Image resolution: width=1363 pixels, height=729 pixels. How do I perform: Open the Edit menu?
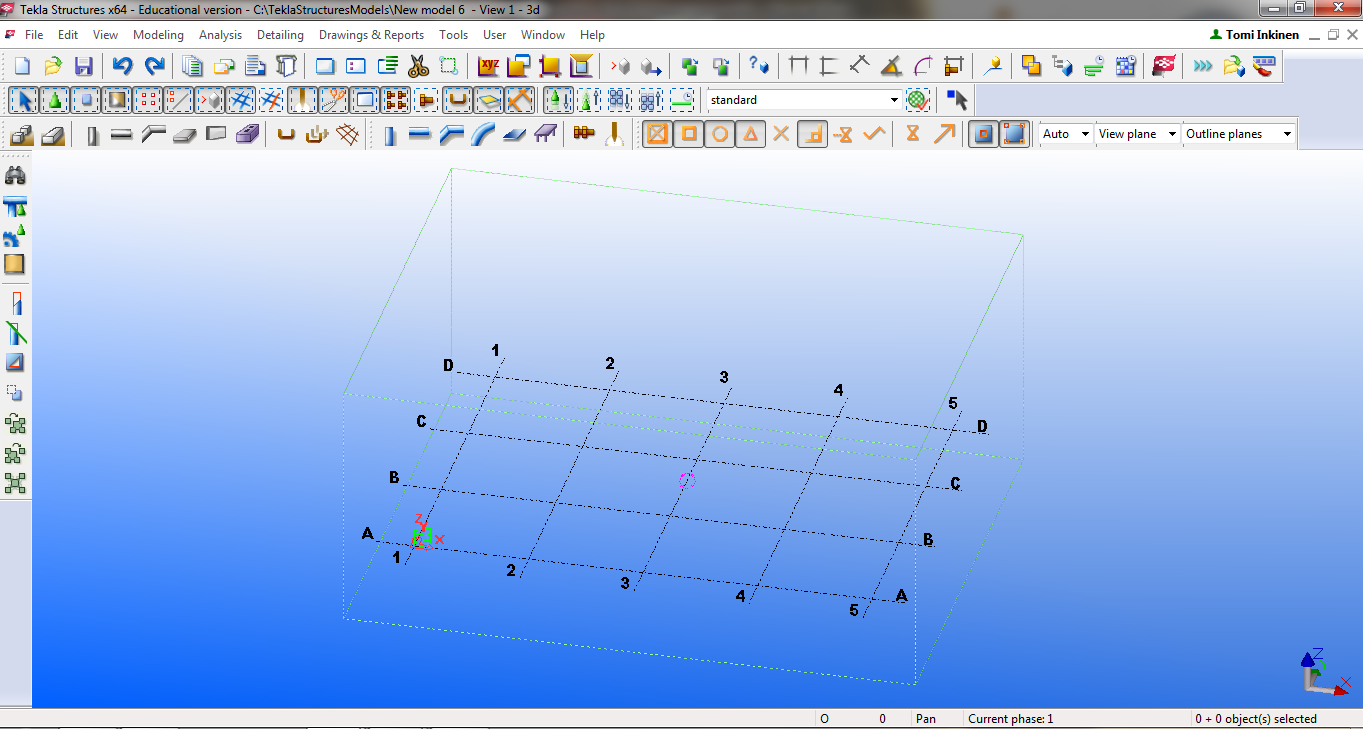pos(68,35)
